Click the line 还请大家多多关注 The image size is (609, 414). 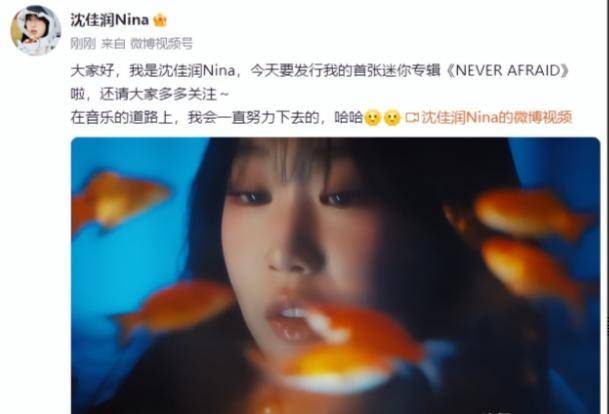click(x=158, y=94)
